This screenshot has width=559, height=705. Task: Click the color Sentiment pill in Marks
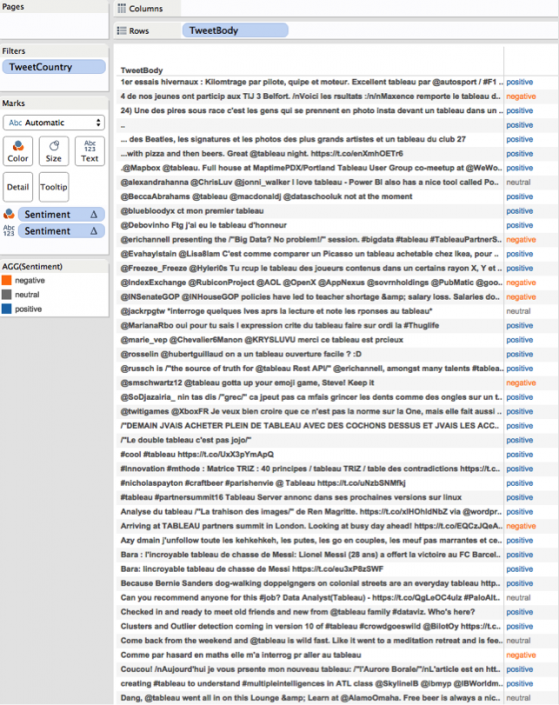(x=61, y=214)
